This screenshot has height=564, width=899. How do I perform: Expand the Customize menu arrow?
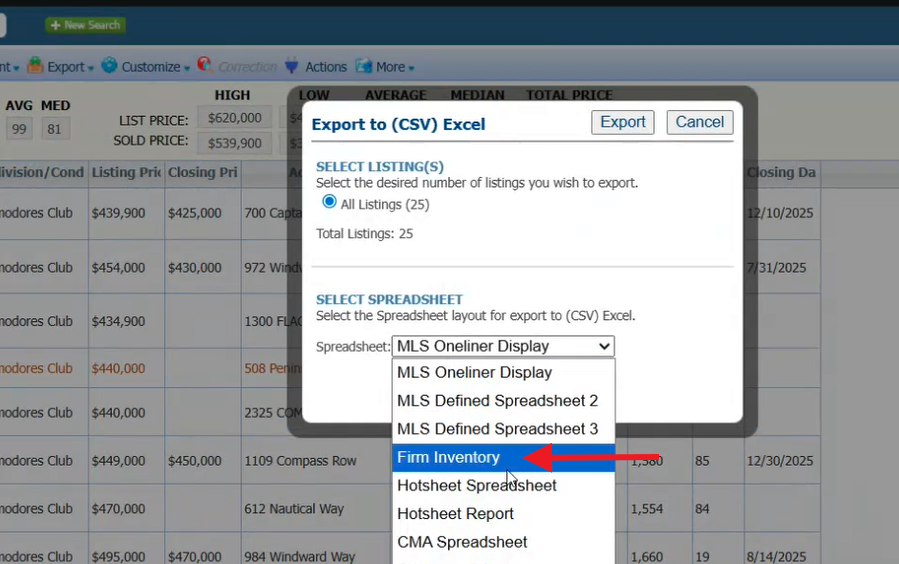coord(187,68)
